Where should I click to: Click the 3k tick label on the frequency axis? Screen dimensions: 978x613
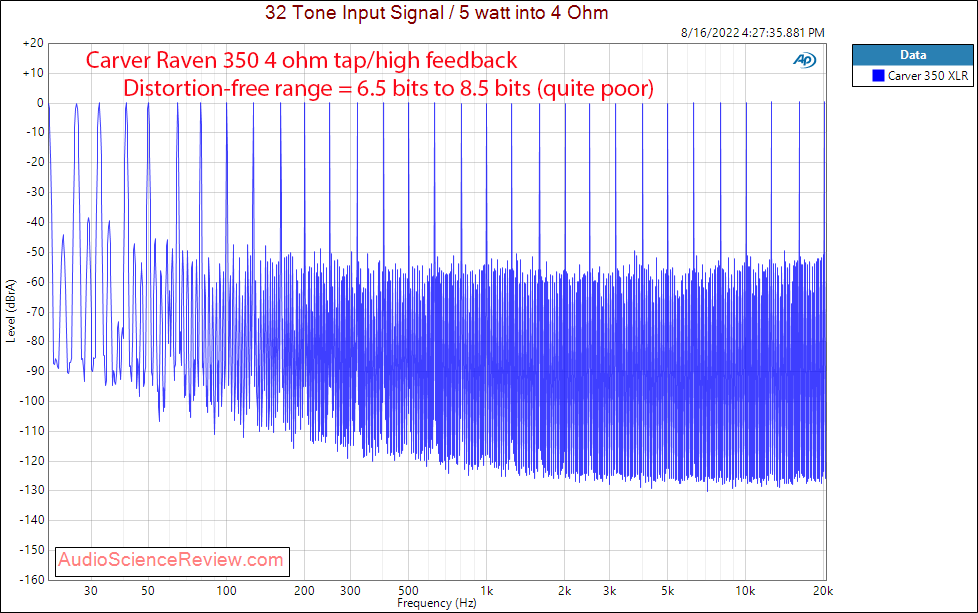tap(610, 591)
